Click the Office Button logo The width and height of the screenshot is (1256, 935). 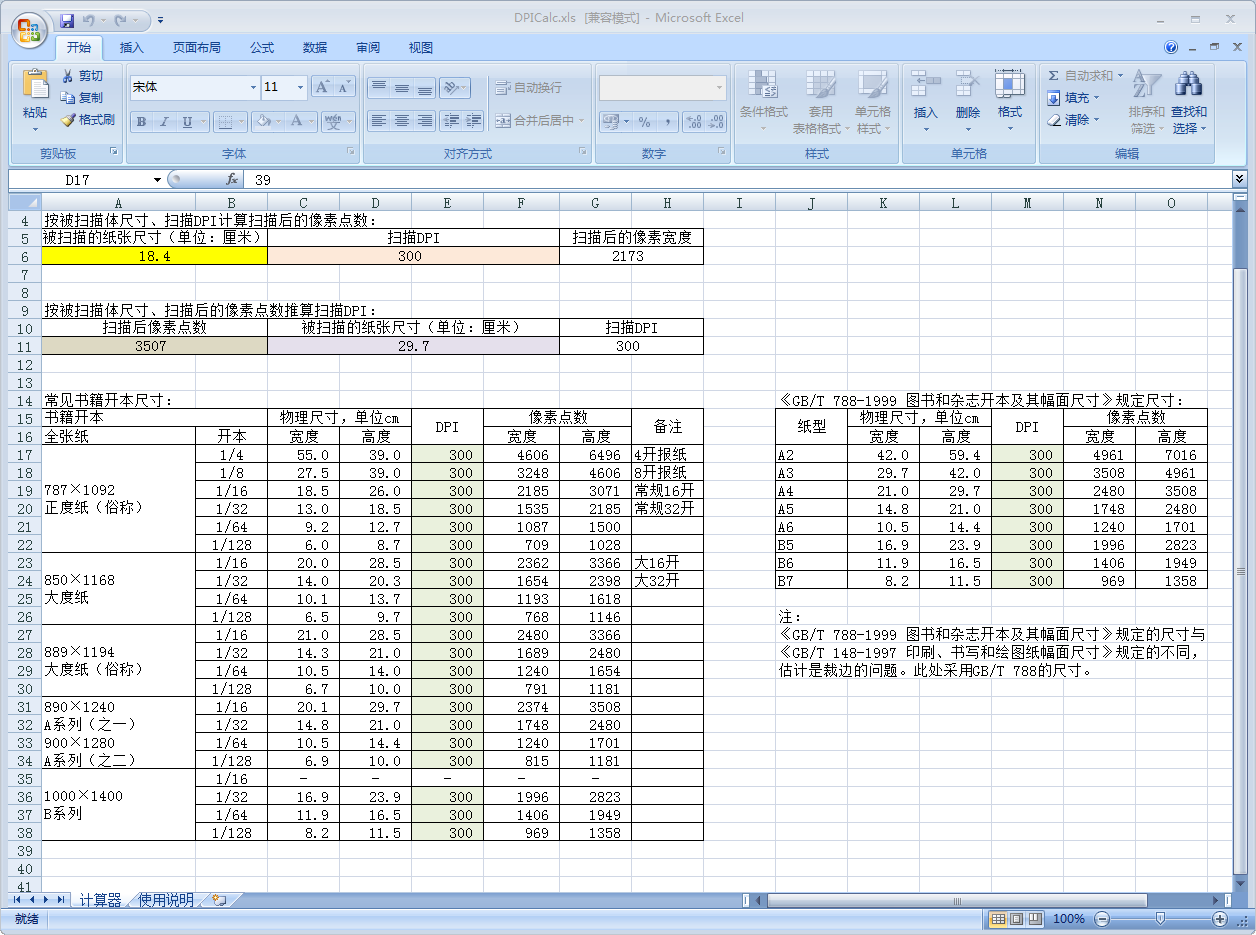pos(28,29)
